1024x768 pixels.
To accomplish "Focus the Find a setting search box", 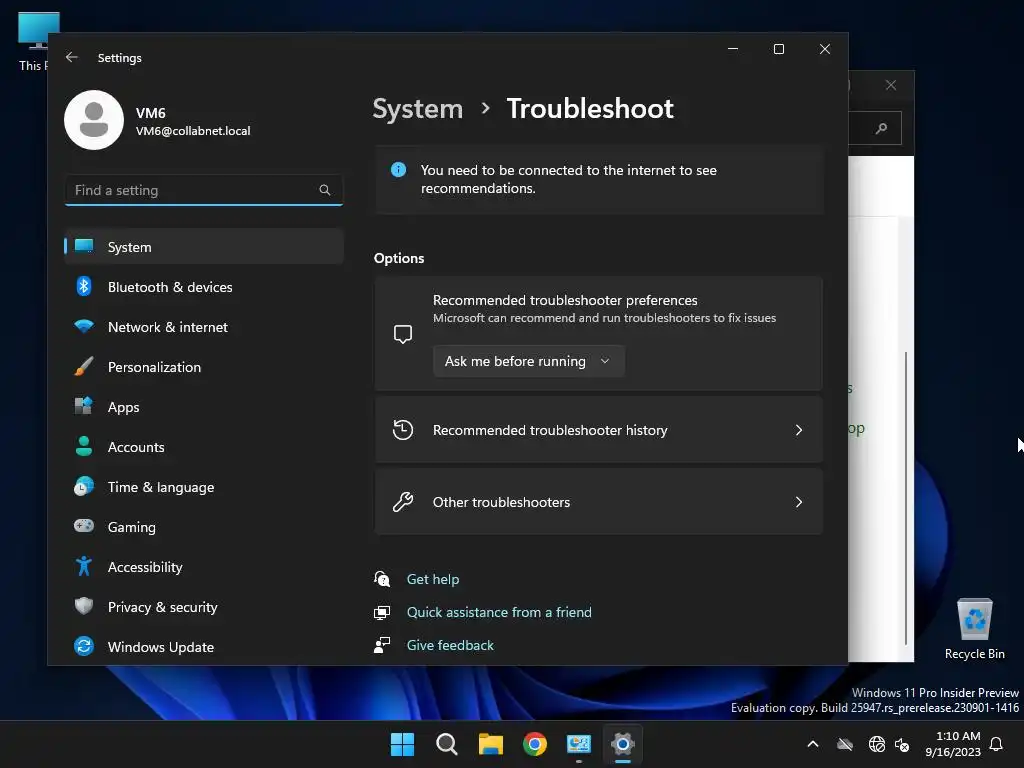I will pyautogui.click(x=204, y=190).
